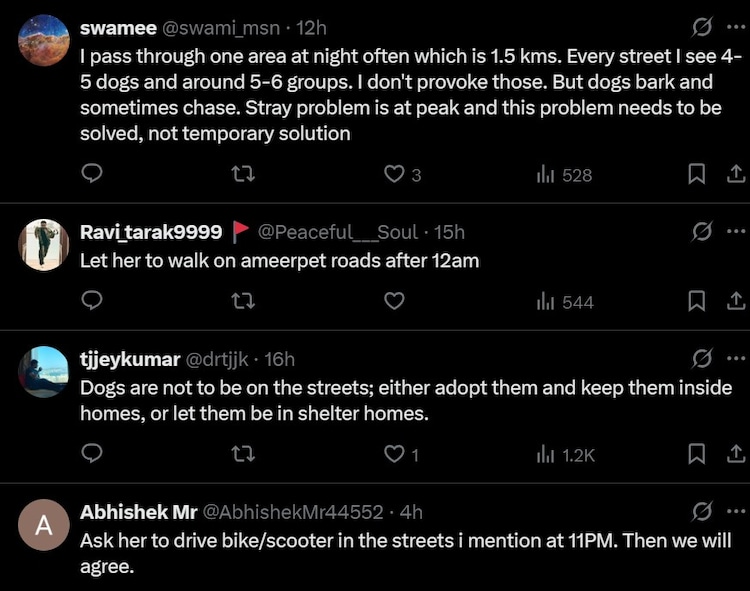
Task: Expand more menu on Ravi_tarak9999's tweet
Action: (737, 232)
